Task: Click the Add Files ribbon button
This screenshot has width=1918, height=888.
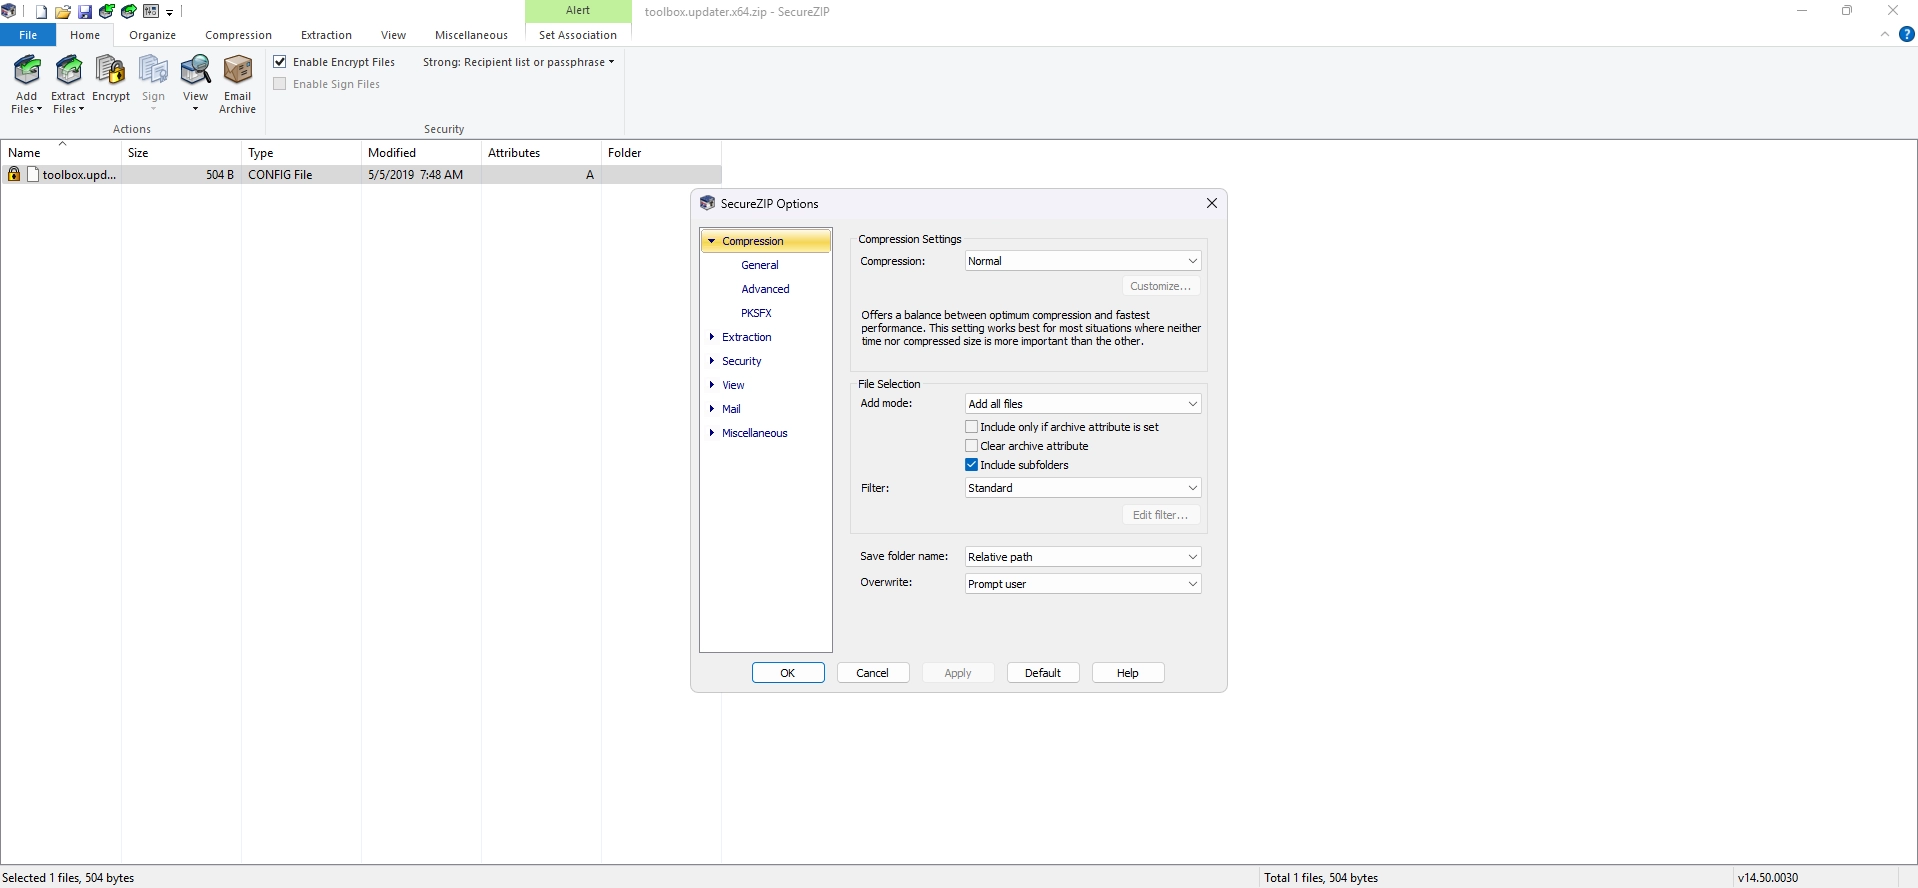Action: click(27, 85)
